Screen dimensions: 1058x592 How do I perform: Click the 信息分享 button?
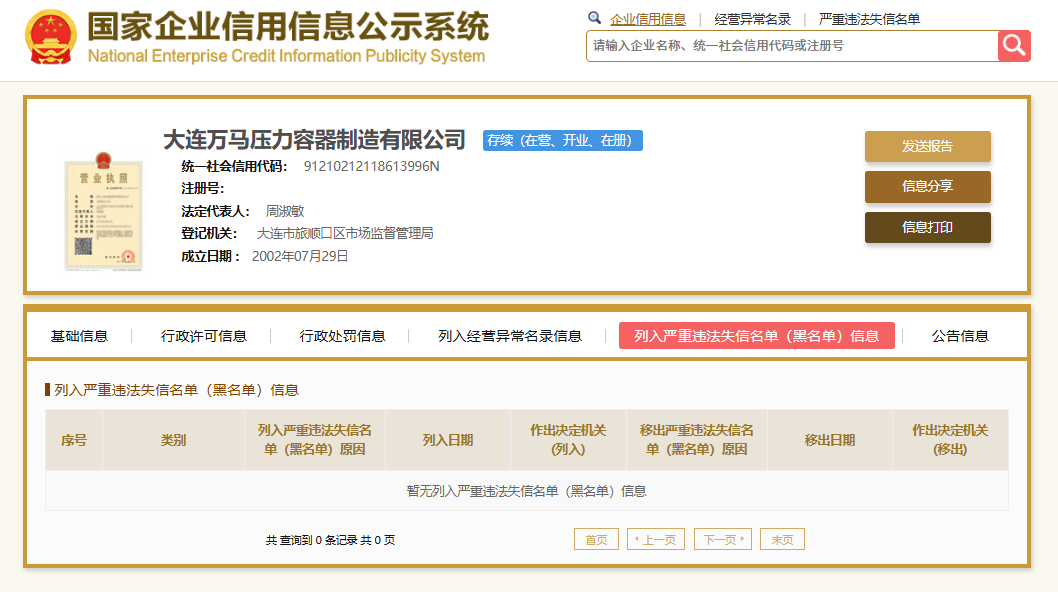(x=928, y=187)
